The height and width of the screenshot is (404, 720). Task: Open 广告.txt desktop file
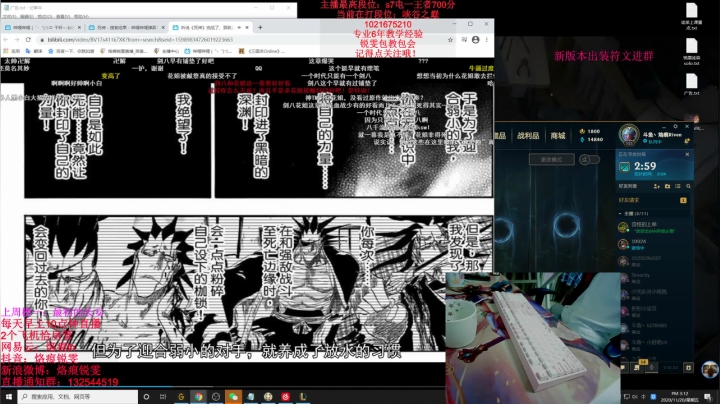[692, 86]
